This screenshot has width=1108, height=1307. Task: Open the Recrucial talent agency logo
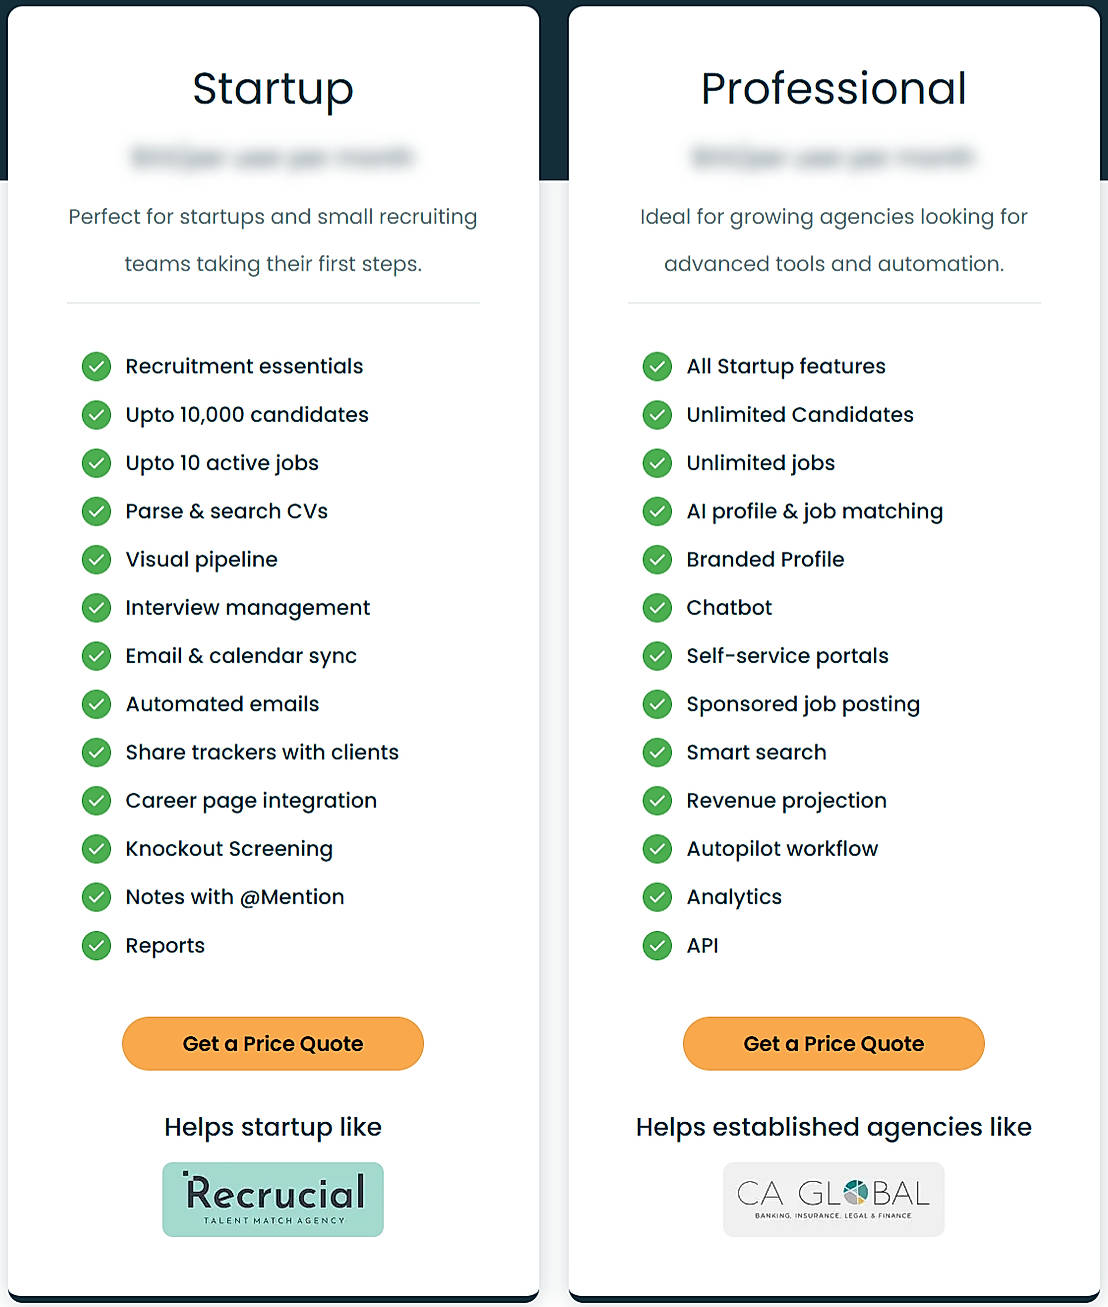point(273,1199)
